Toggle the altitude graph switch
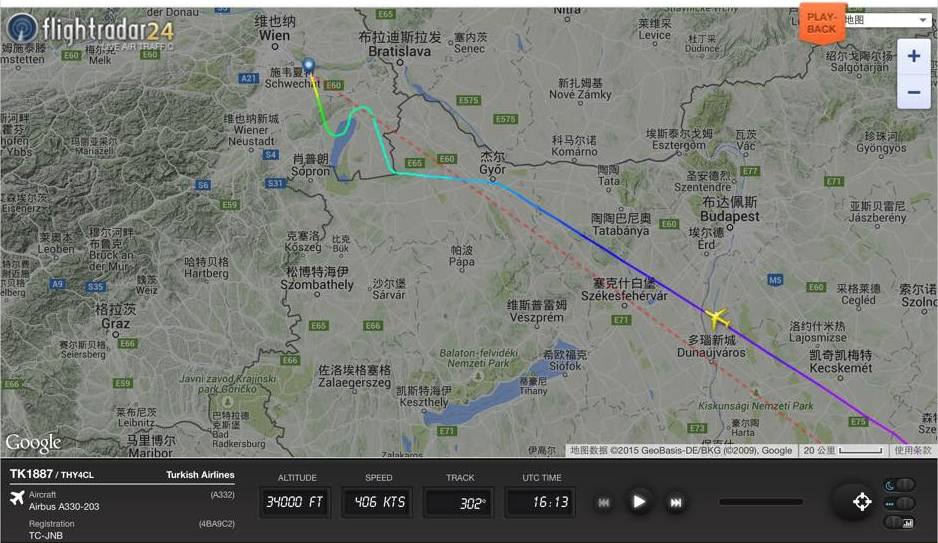Image resolution: width=938 pixels, height=543 pixels. [x=900, y=522]
